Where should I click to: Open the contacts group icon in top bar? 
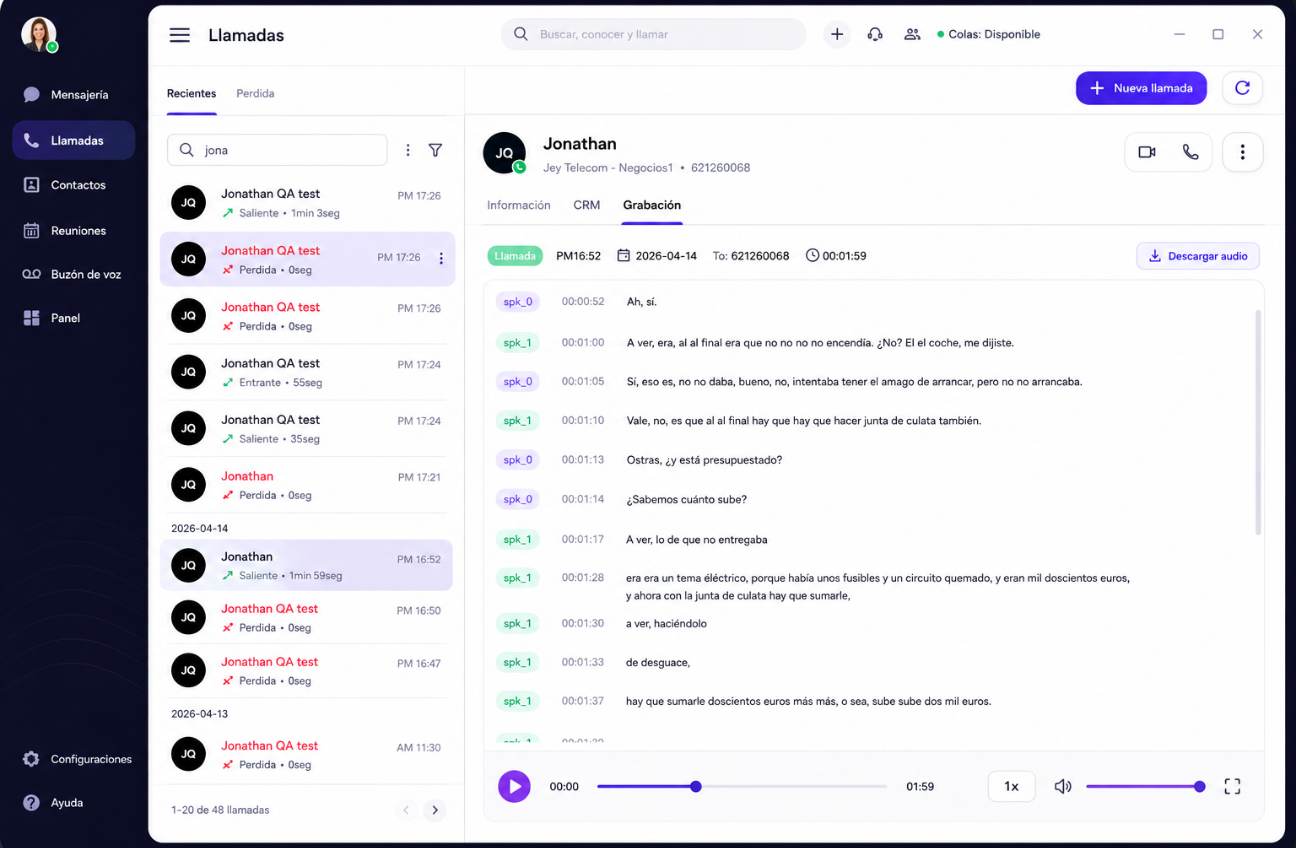(912, 34)
